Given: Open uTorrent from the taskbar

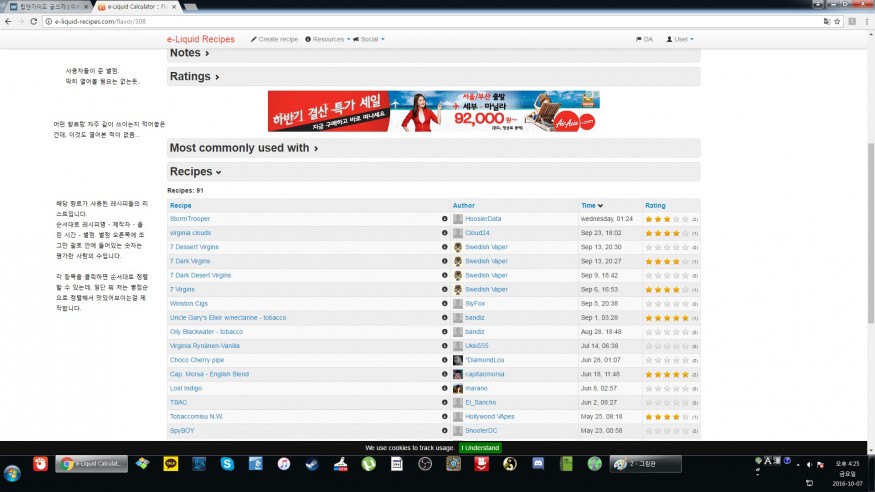Looking at the screenshot, I should pyautogui.click(x=368, y=464).
